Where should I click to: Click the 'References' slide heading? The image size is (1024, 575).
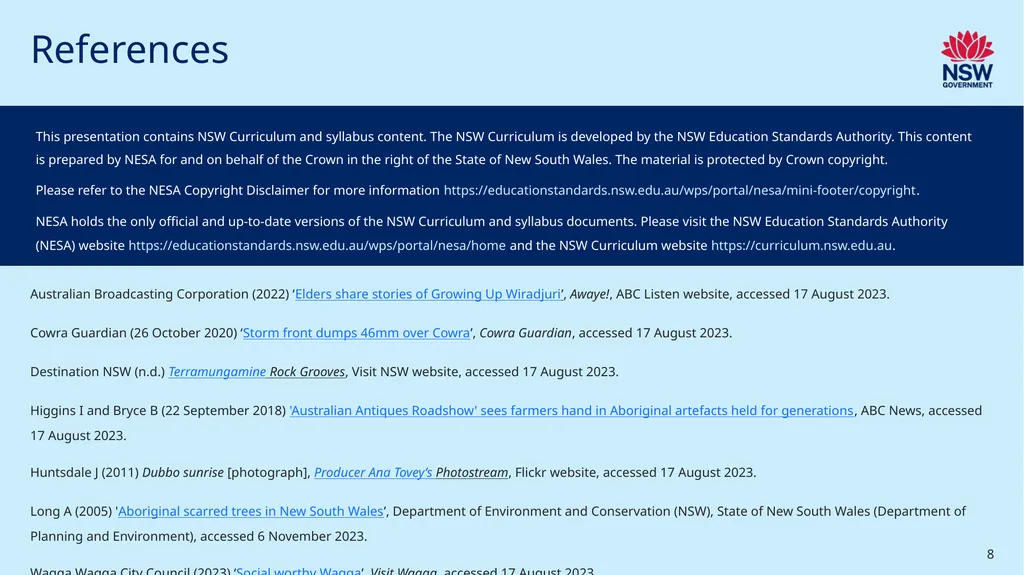click(130, 49)
